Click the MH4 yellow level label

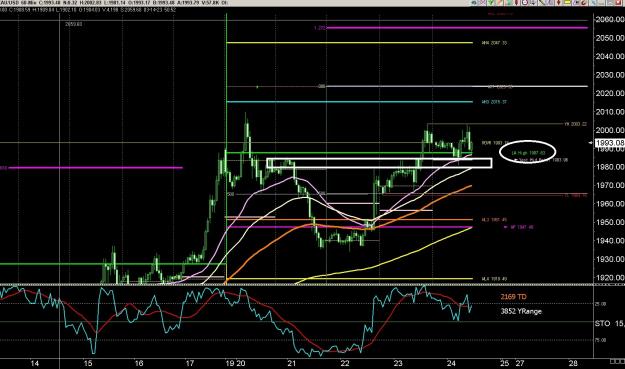point(494,43)
